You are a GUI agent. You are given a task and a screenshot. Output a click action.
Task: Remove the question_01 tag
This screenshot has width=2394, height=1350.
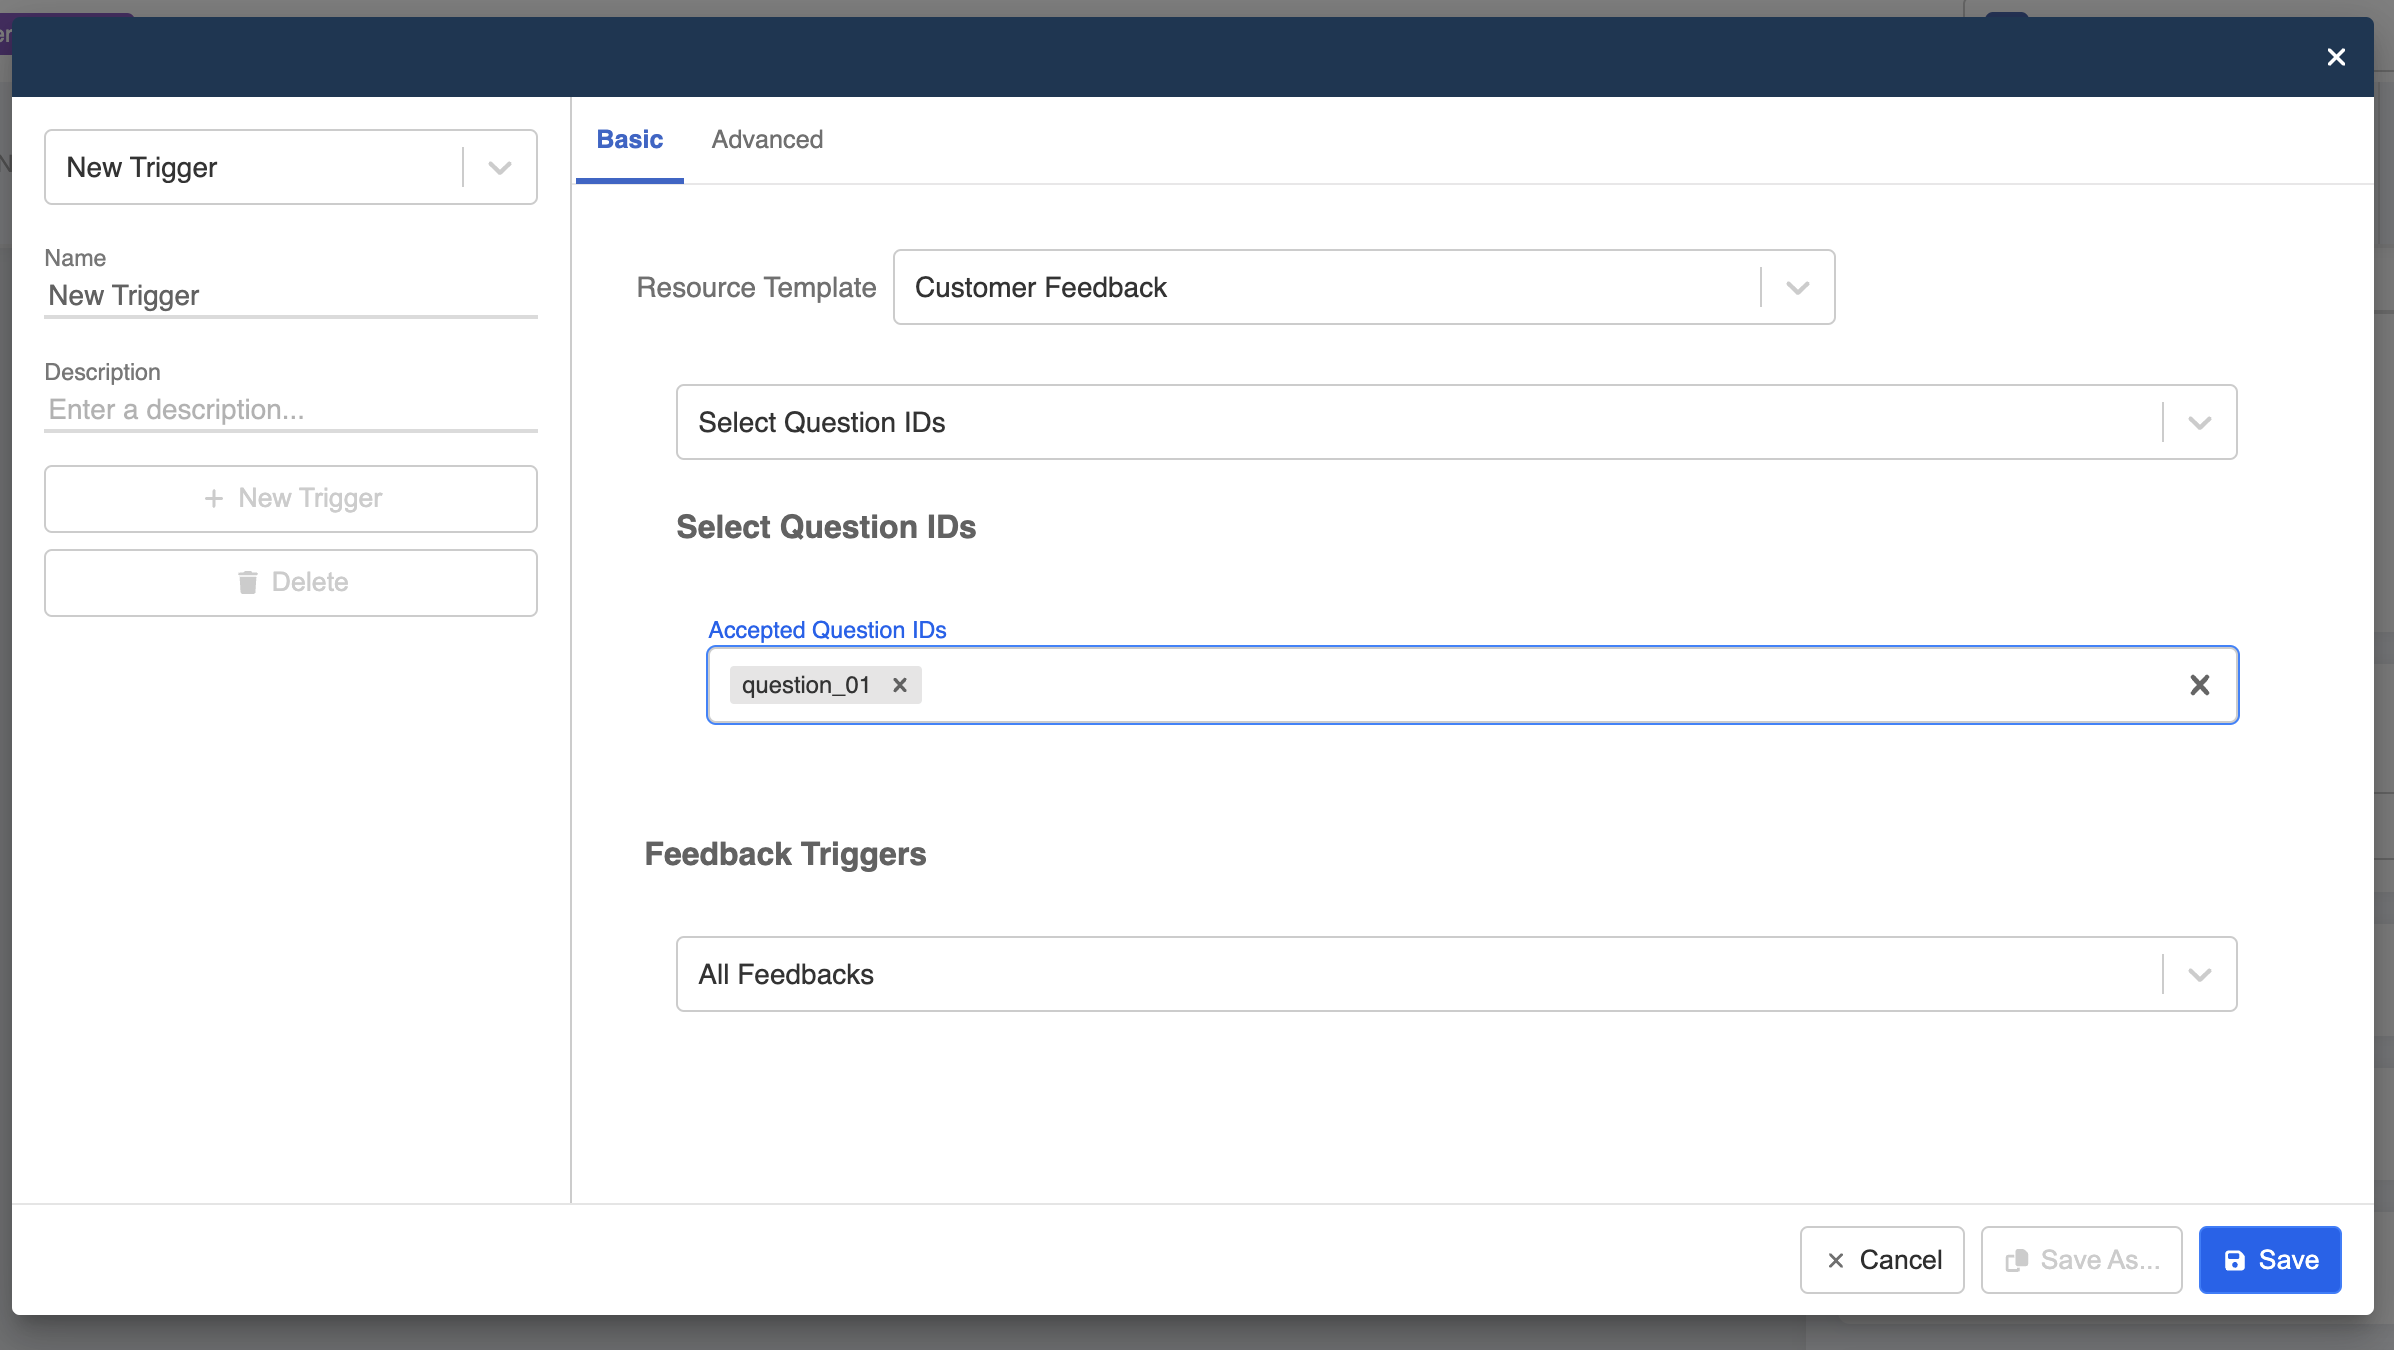[x=900, y=685]
